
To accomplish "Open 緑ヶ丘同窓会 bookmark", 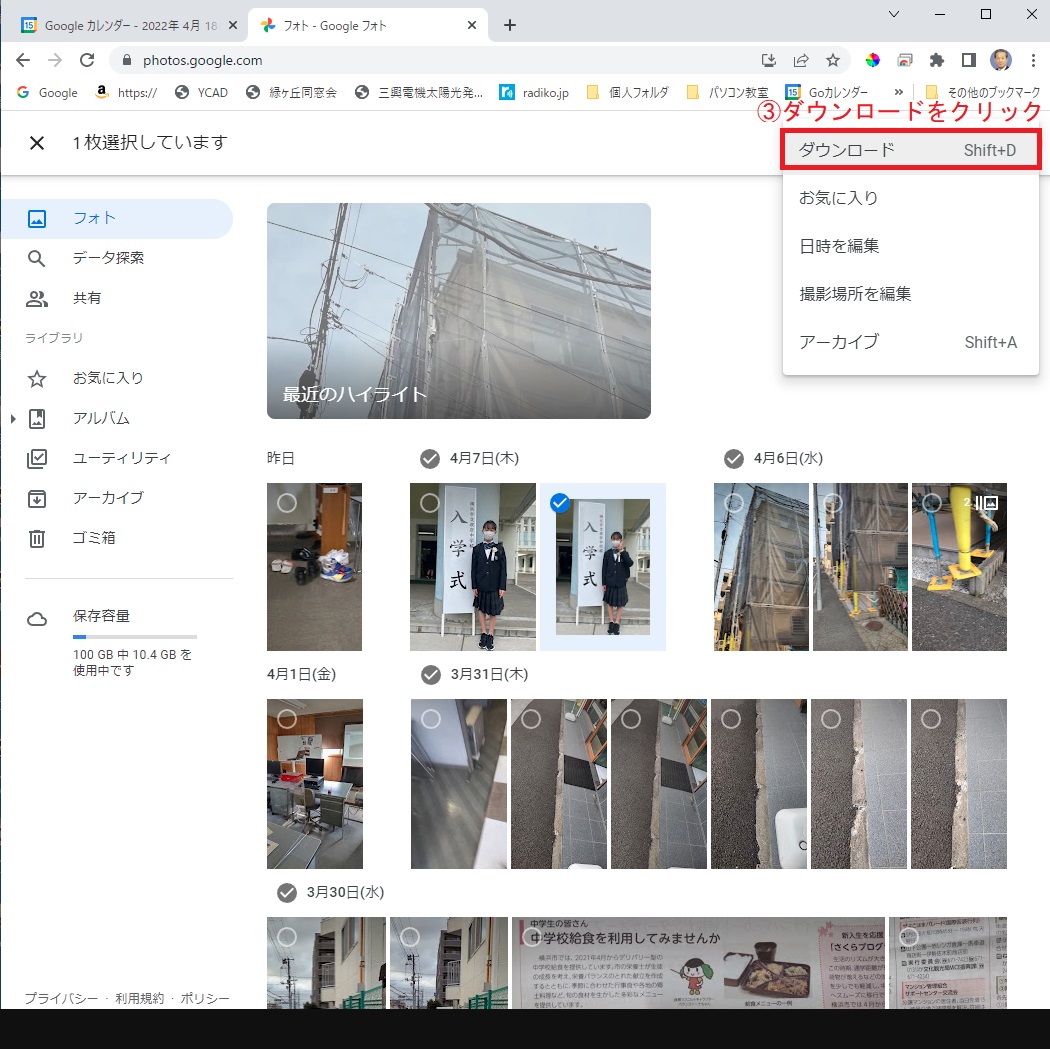I will [291, 92].
